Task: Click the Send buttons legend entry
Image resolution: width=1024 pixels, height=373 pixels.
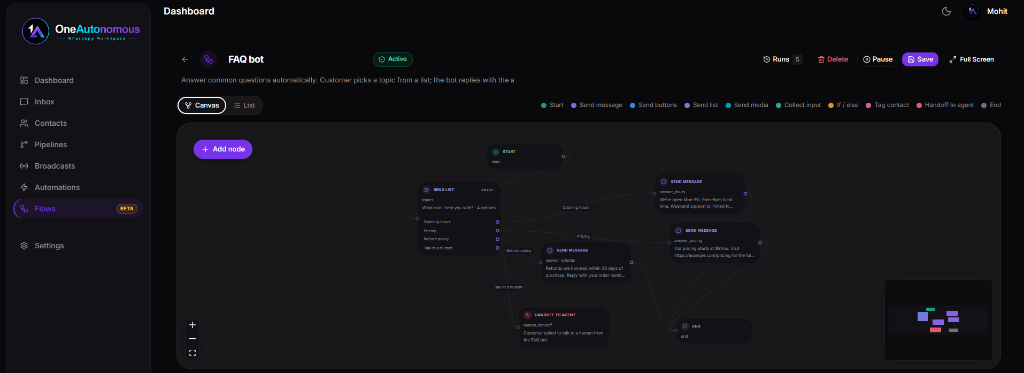Action: [x=653, y=105]
